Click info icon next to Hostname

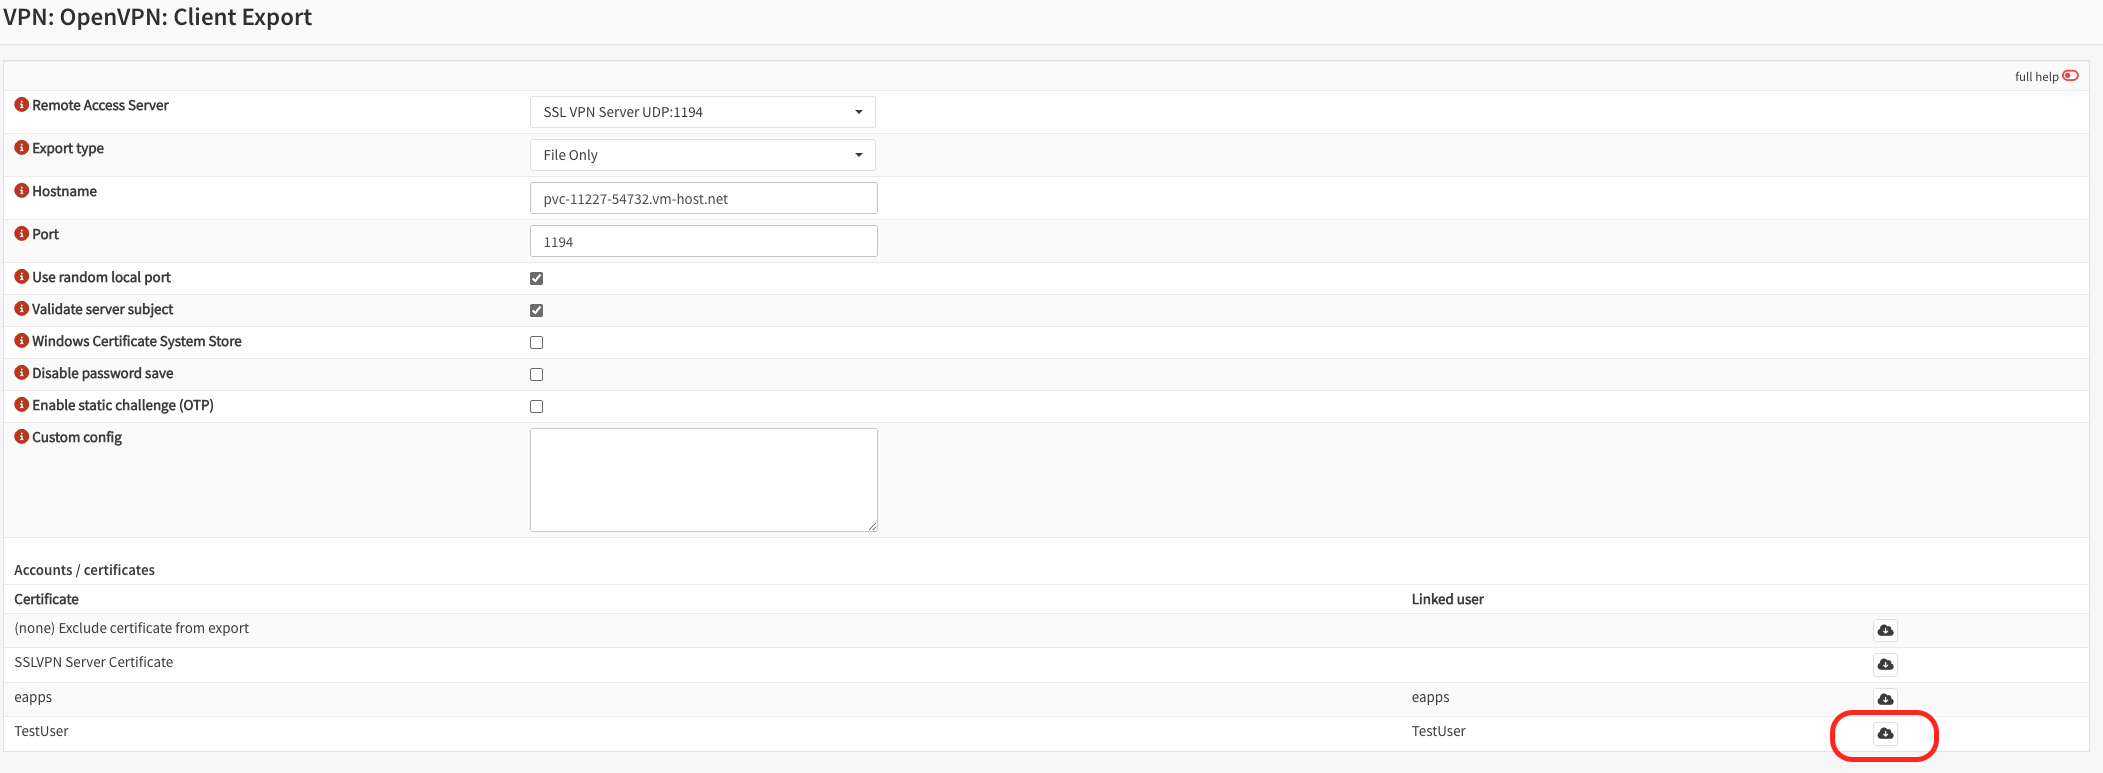[21, 191]
